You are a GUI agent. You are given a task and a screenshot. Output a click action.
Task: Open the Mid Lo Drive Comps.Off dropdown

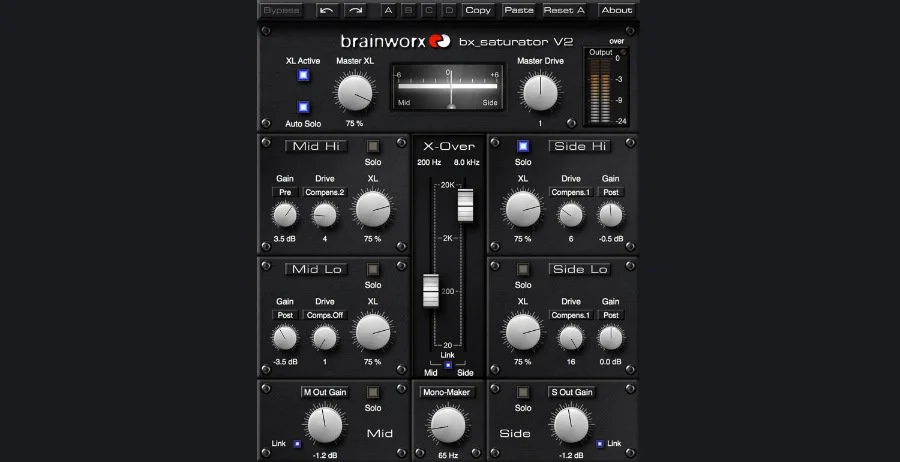click(324, 315)
